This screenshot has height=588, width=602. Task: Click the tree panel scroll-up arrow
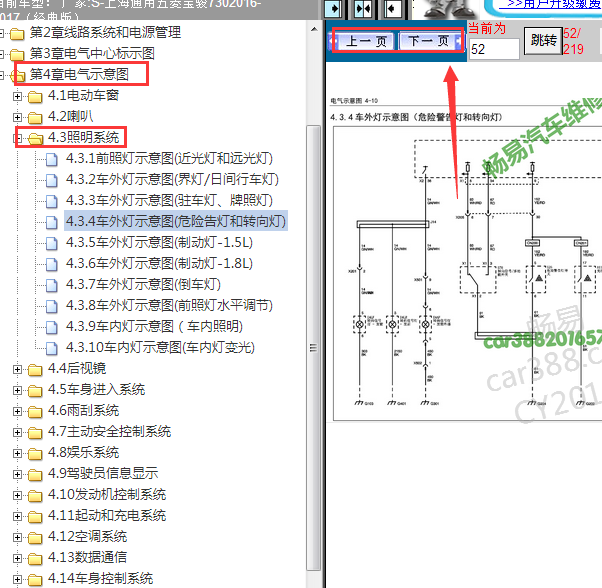coord(314,29)
